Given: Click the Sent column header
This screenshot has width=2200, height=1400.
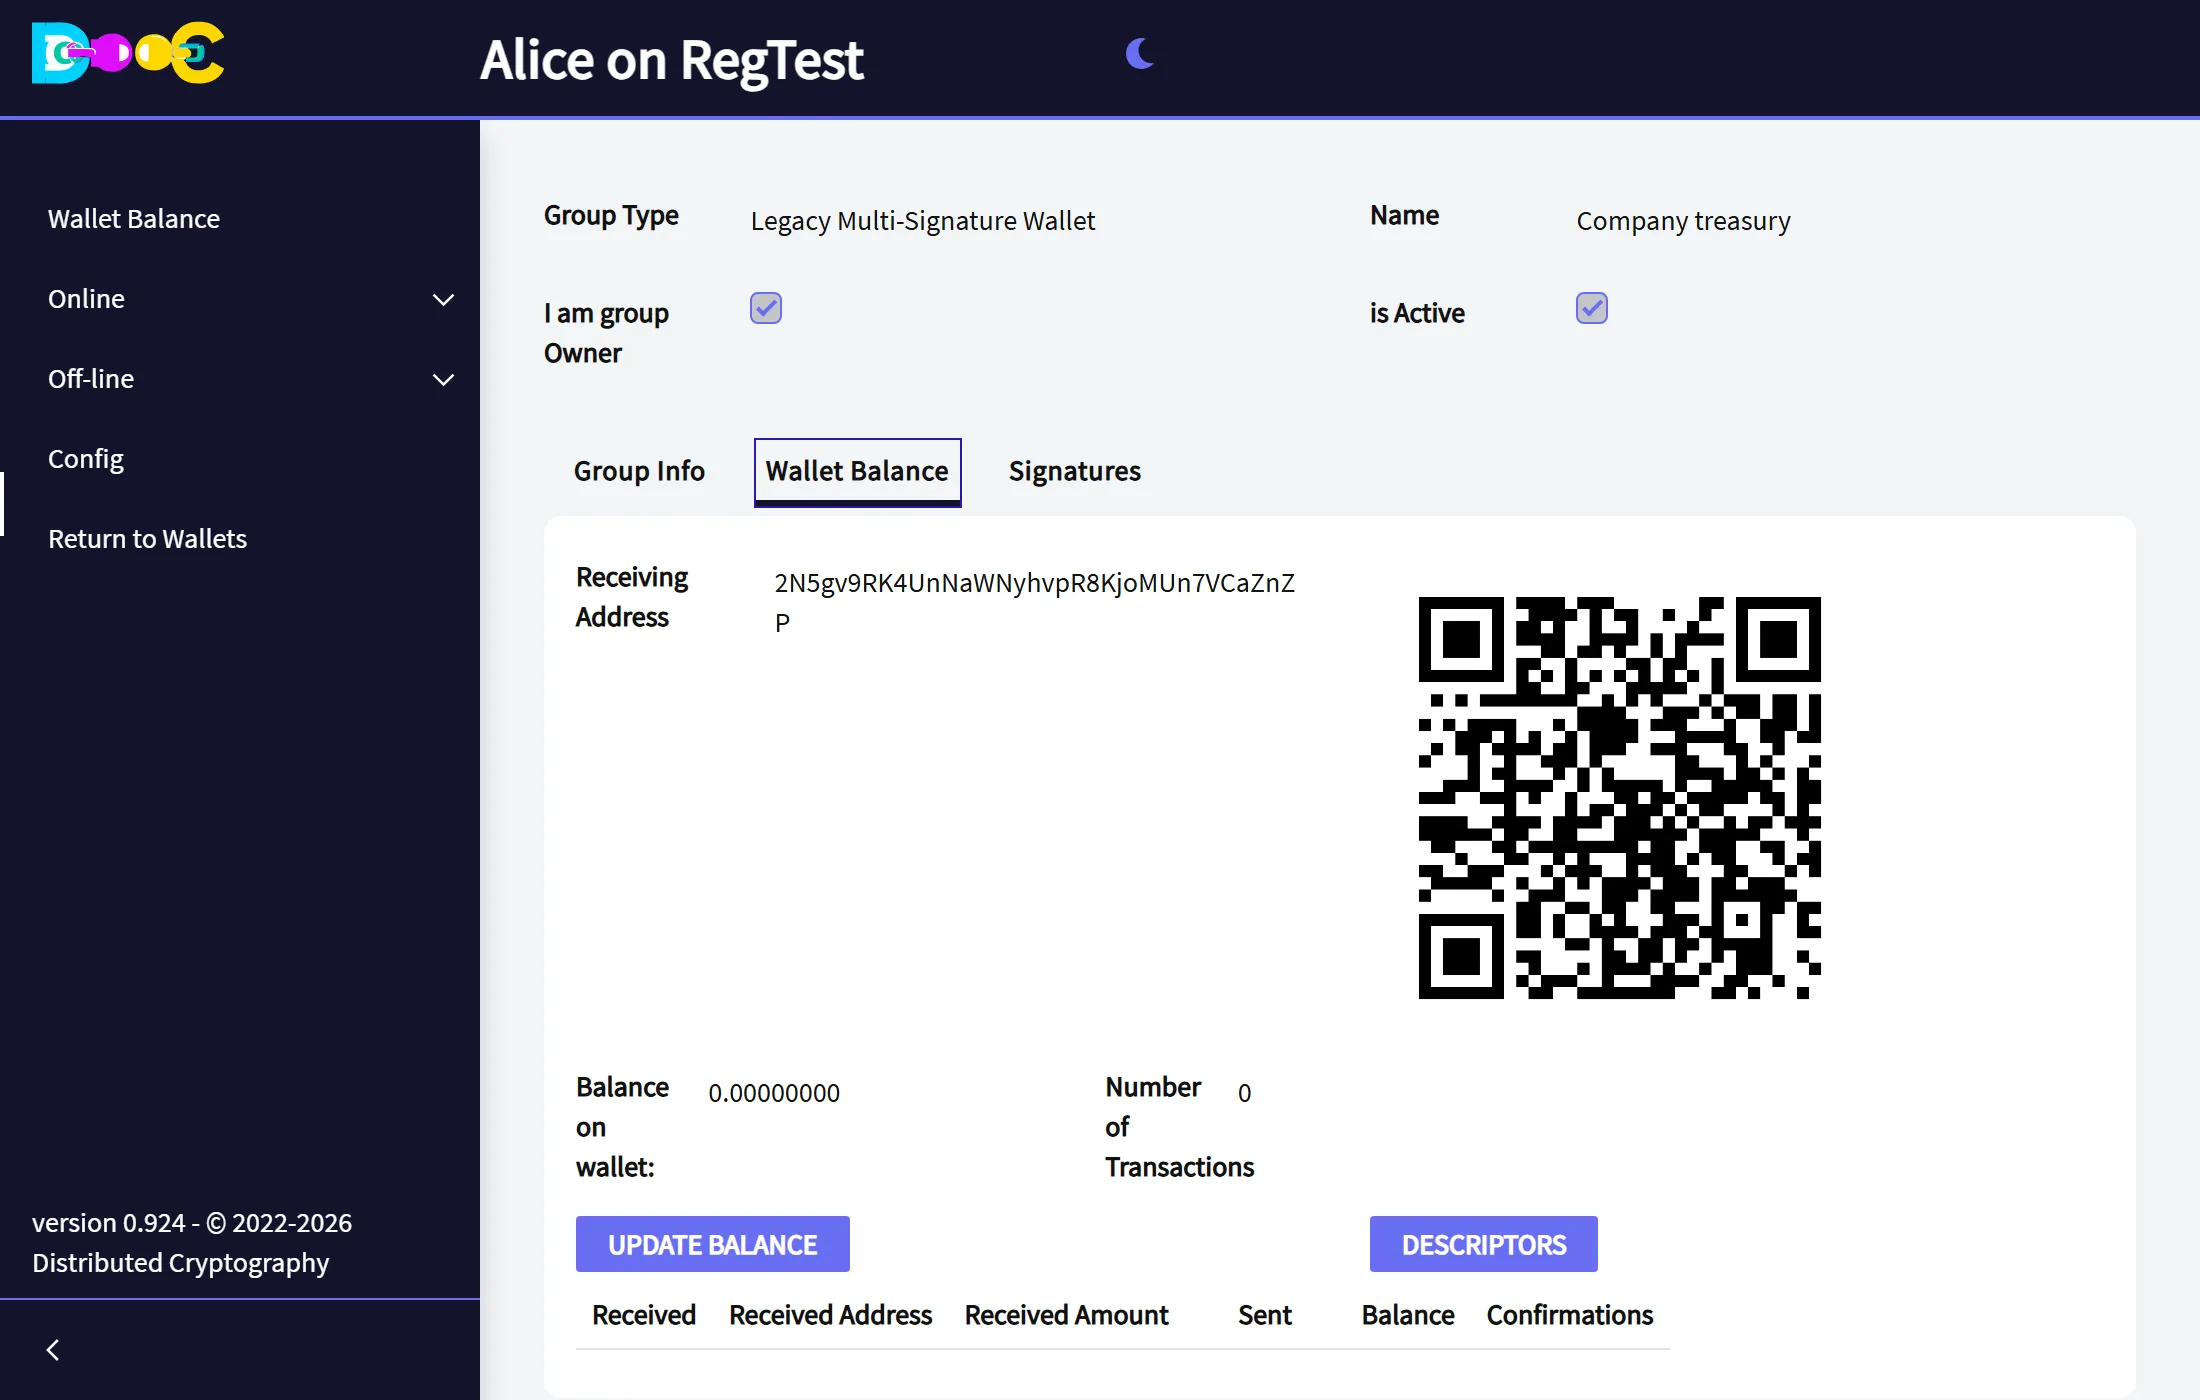Looking at the screenshot, I should [1265, 1315].
